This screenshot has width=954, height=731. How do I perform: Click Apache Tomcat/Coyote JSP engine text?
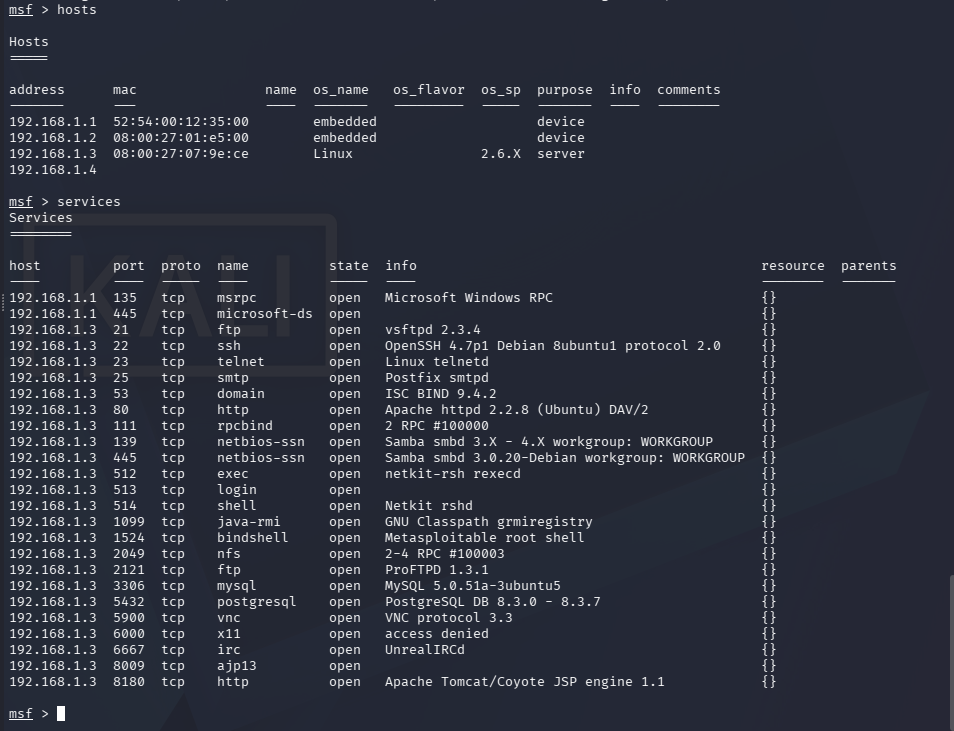[524, 682]
